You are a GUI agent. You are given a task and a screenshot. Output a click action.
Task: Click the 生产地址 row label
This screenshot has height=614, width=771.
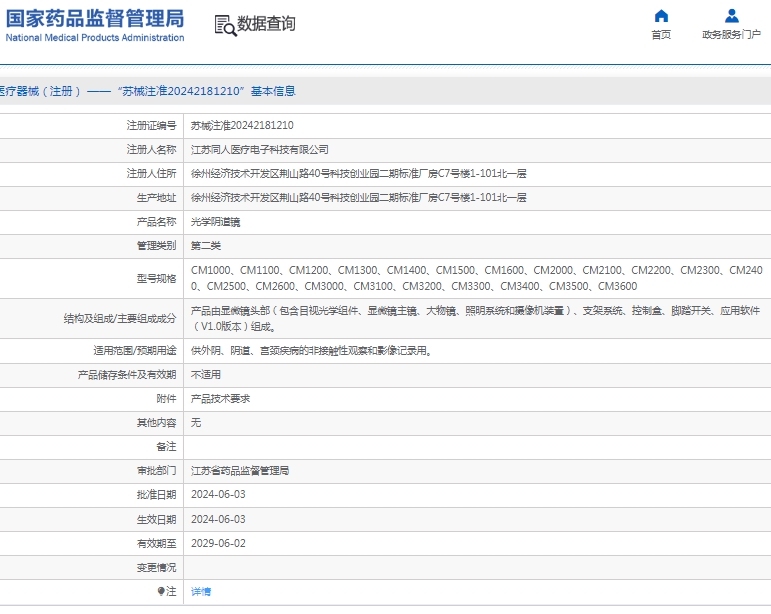[156, 198]
